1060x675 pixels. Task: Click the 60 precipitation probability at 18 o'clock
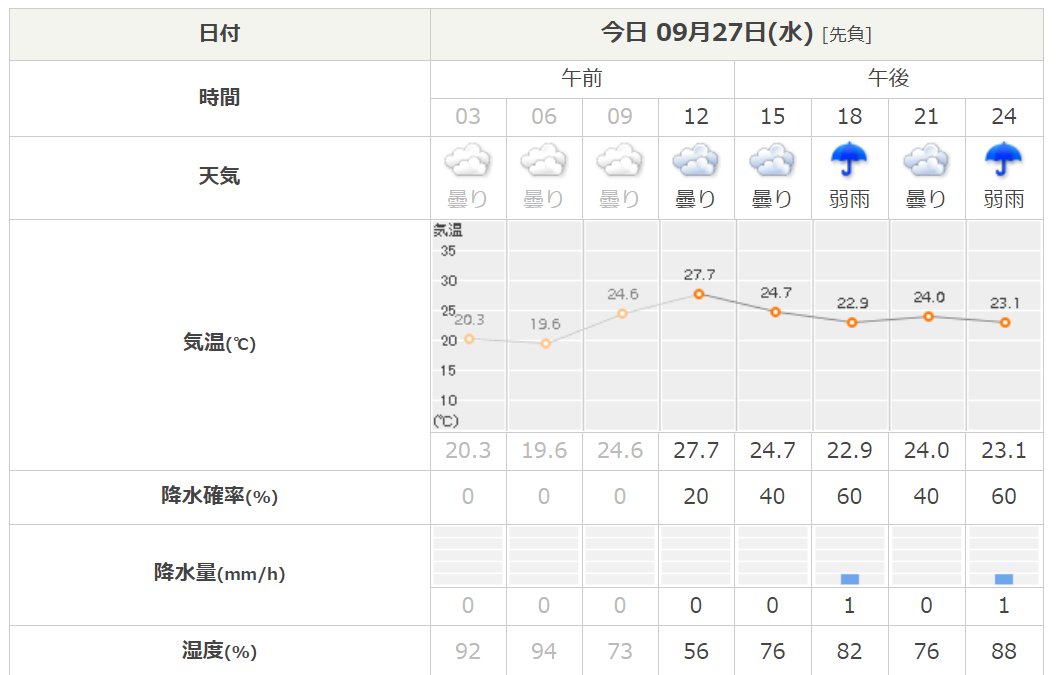(850, 497)
